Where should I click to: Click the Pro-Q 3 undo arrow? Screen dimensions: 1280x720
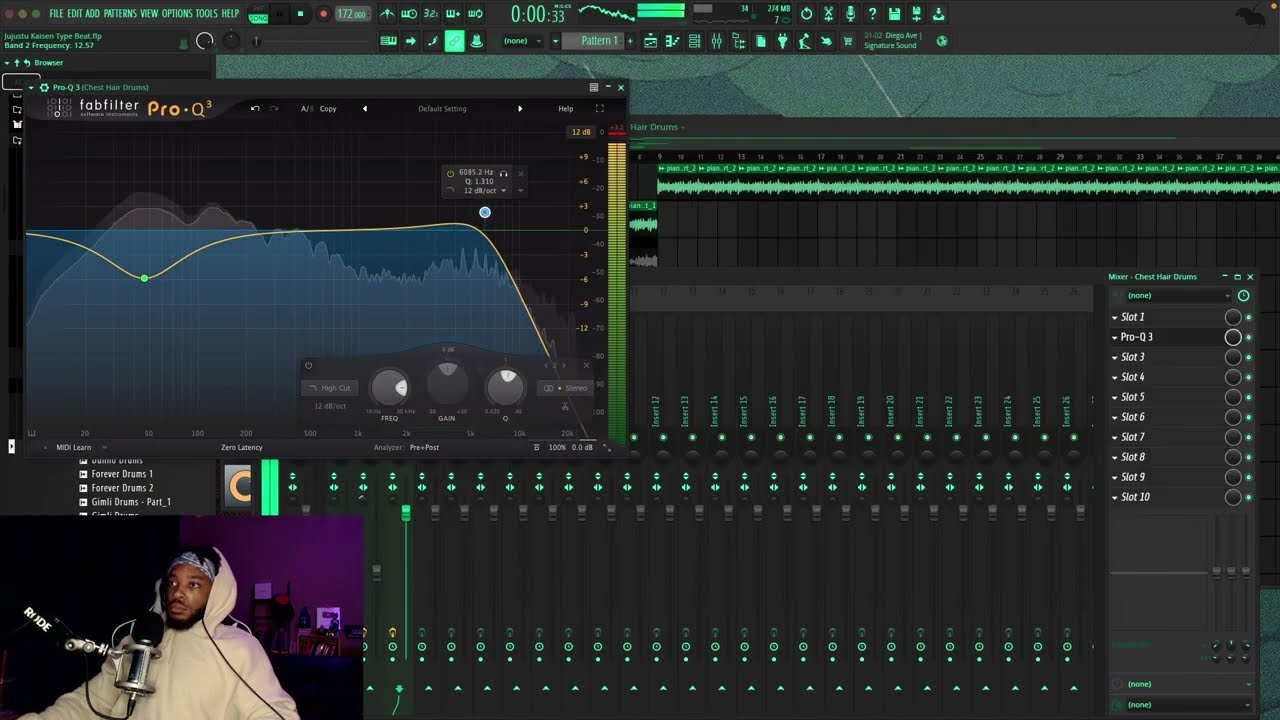pos(255,108)
